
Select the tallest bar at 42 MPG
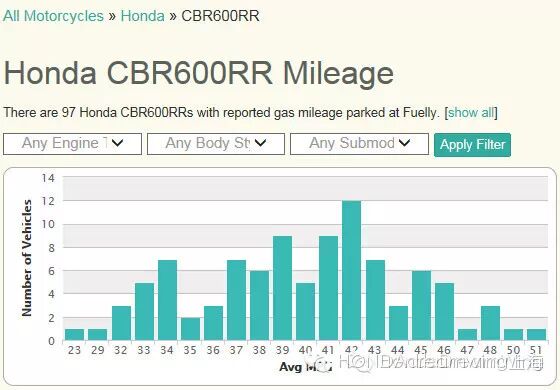(x=351, y=270)
